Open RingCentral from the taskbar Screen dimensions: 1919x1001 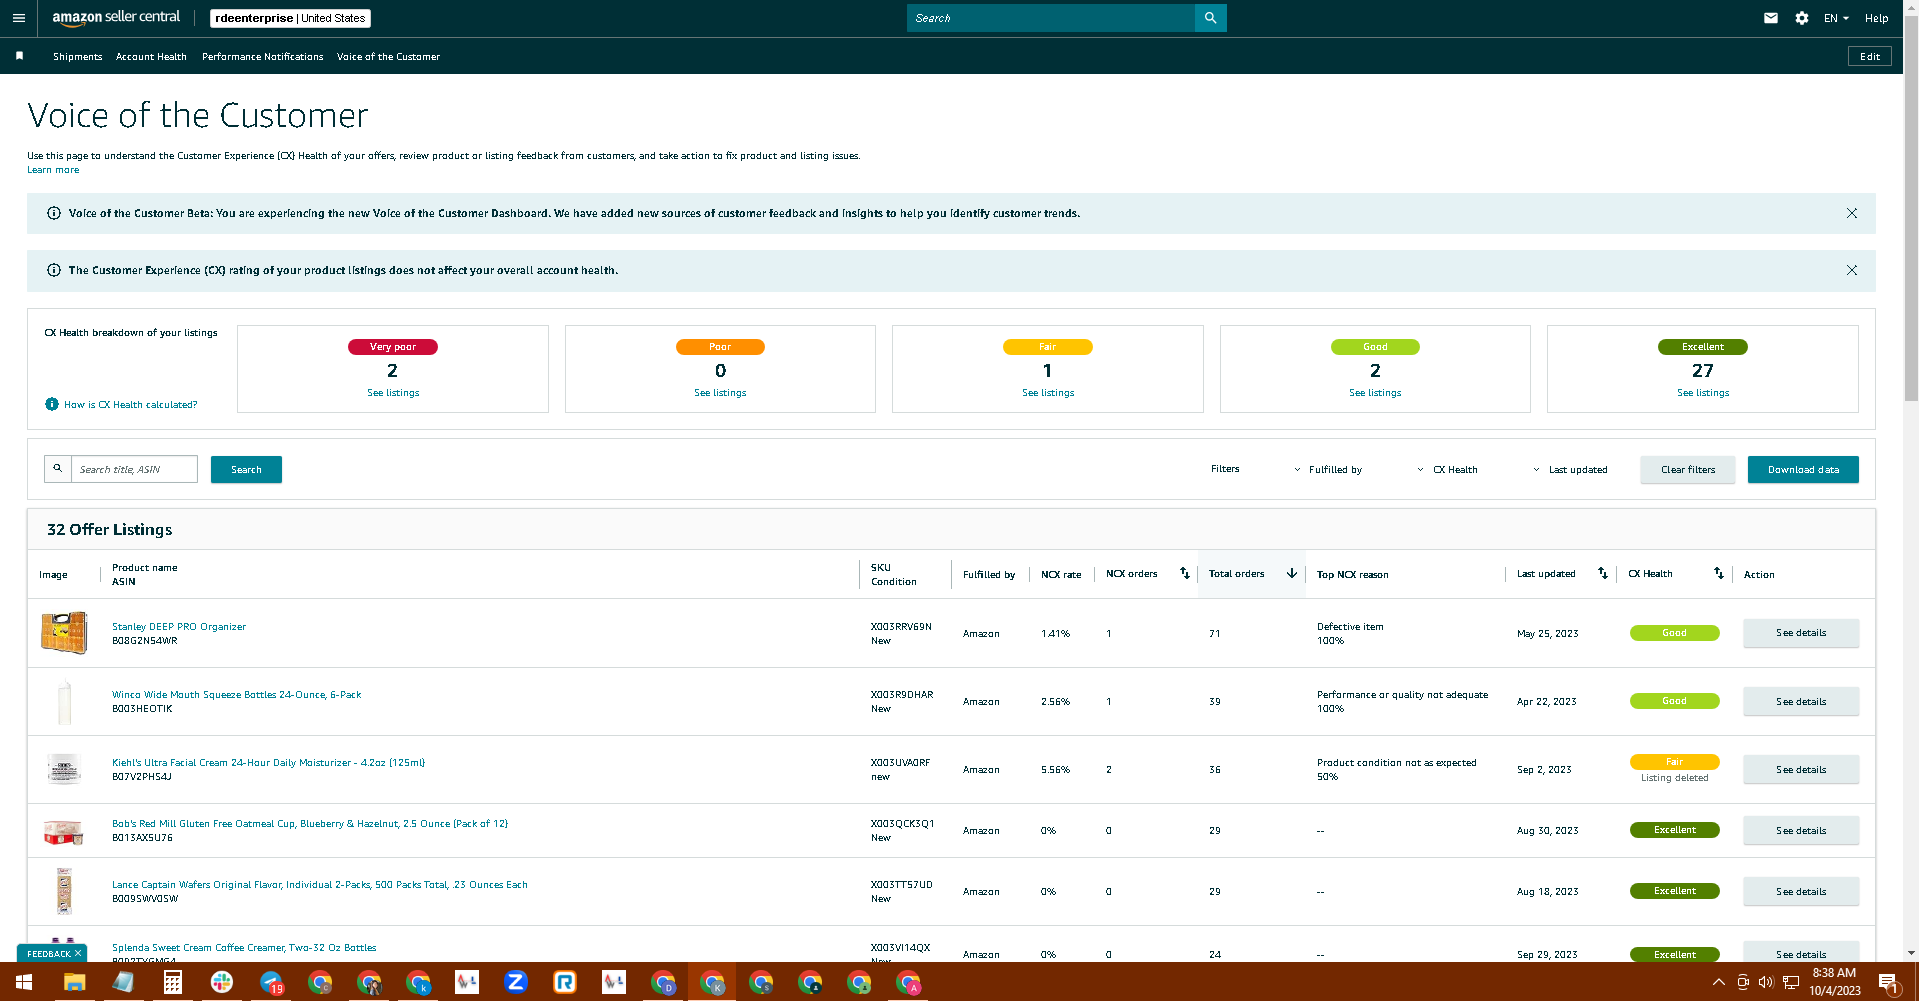pyautogui.click(x=565, y=982)
